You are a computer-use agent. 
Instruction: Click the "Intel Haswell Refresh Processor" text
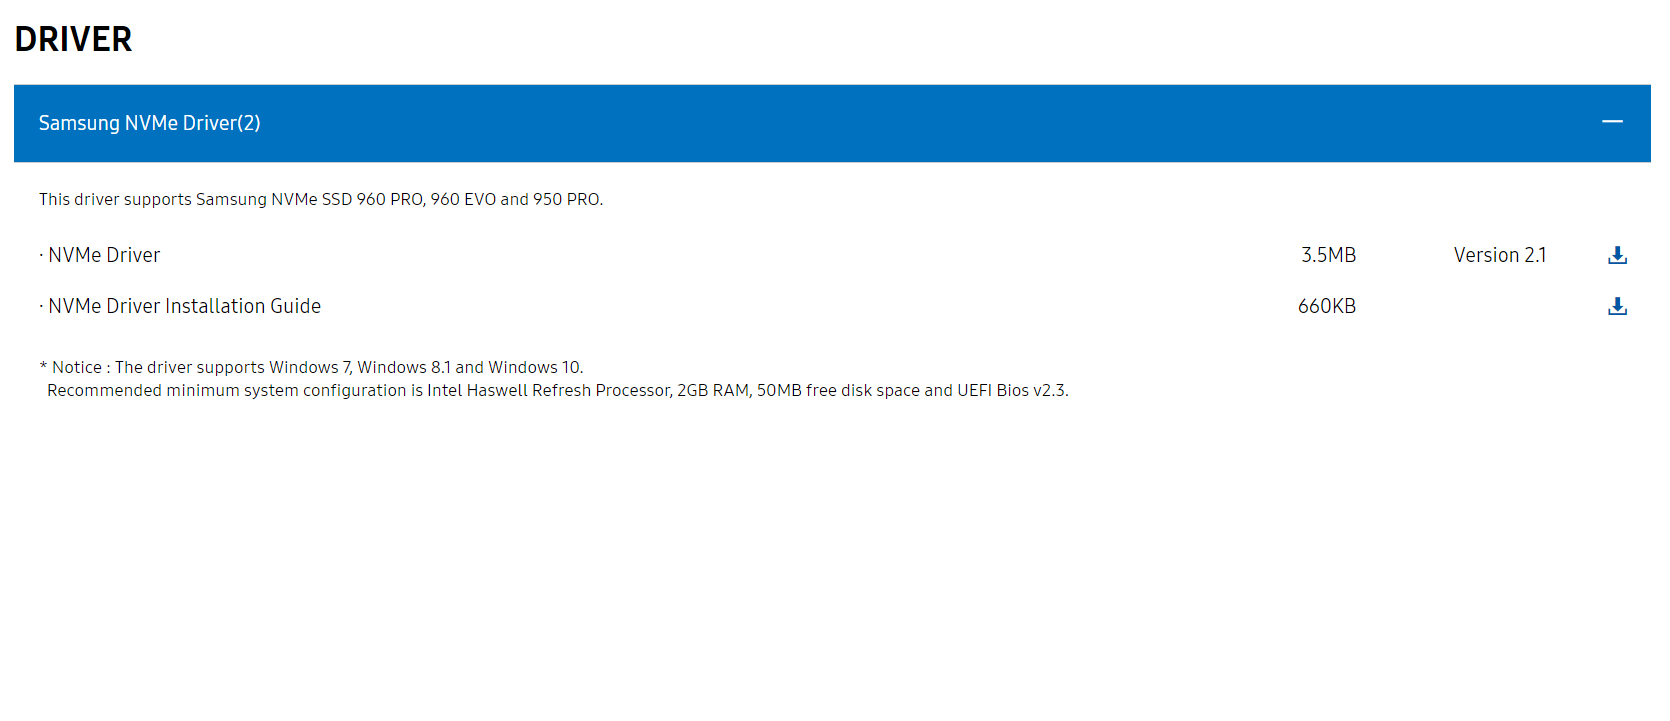549,390
